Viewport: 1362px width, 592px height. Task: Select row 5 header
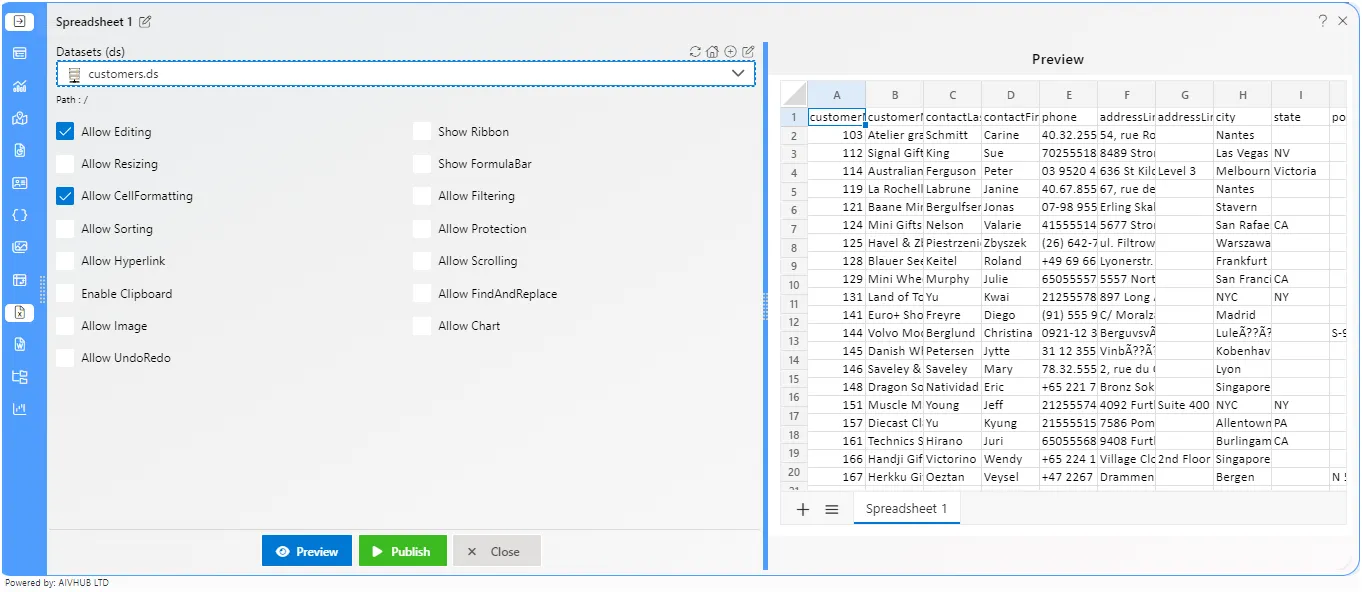tap(794, 190)
